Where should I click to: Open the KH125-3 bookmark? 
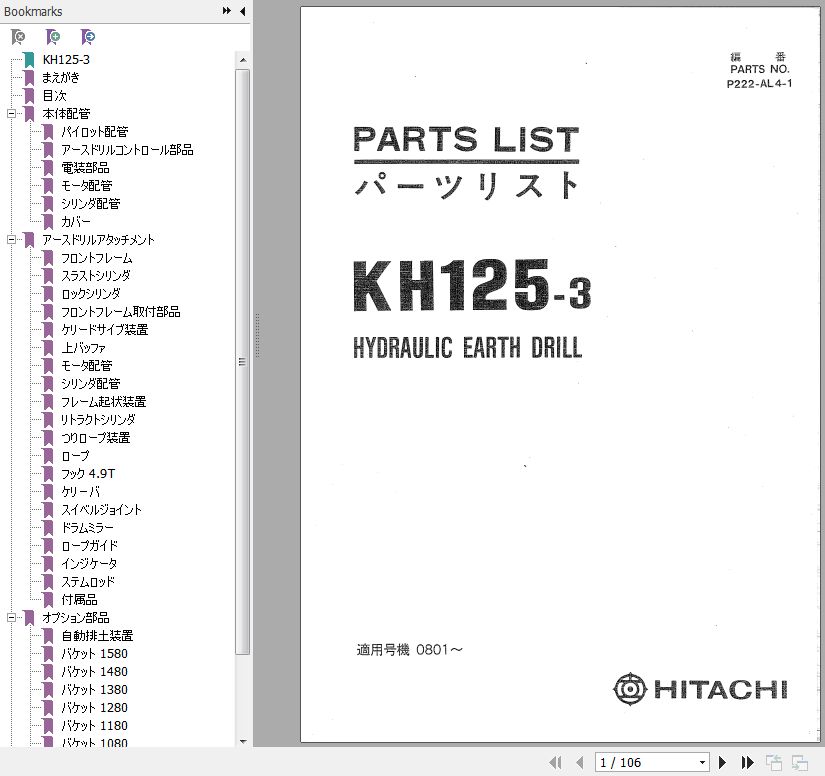pyautogui.click(x=66, y=59)
